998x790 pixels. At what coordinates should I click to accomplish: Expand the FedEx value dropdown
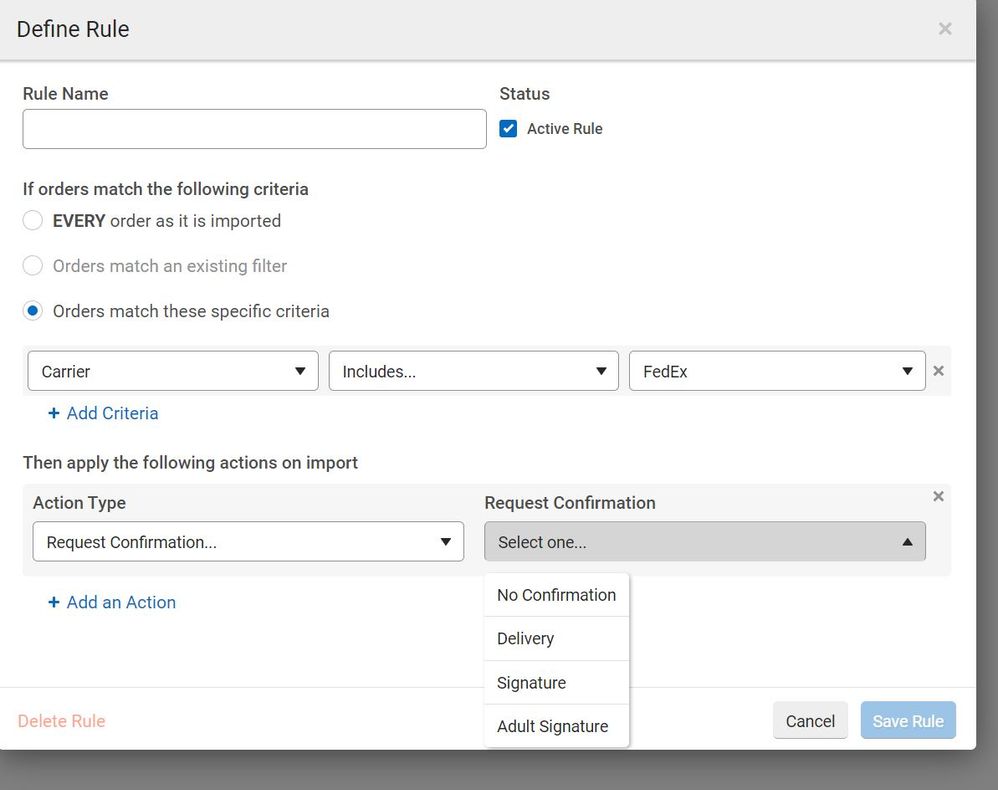point(777,371)
